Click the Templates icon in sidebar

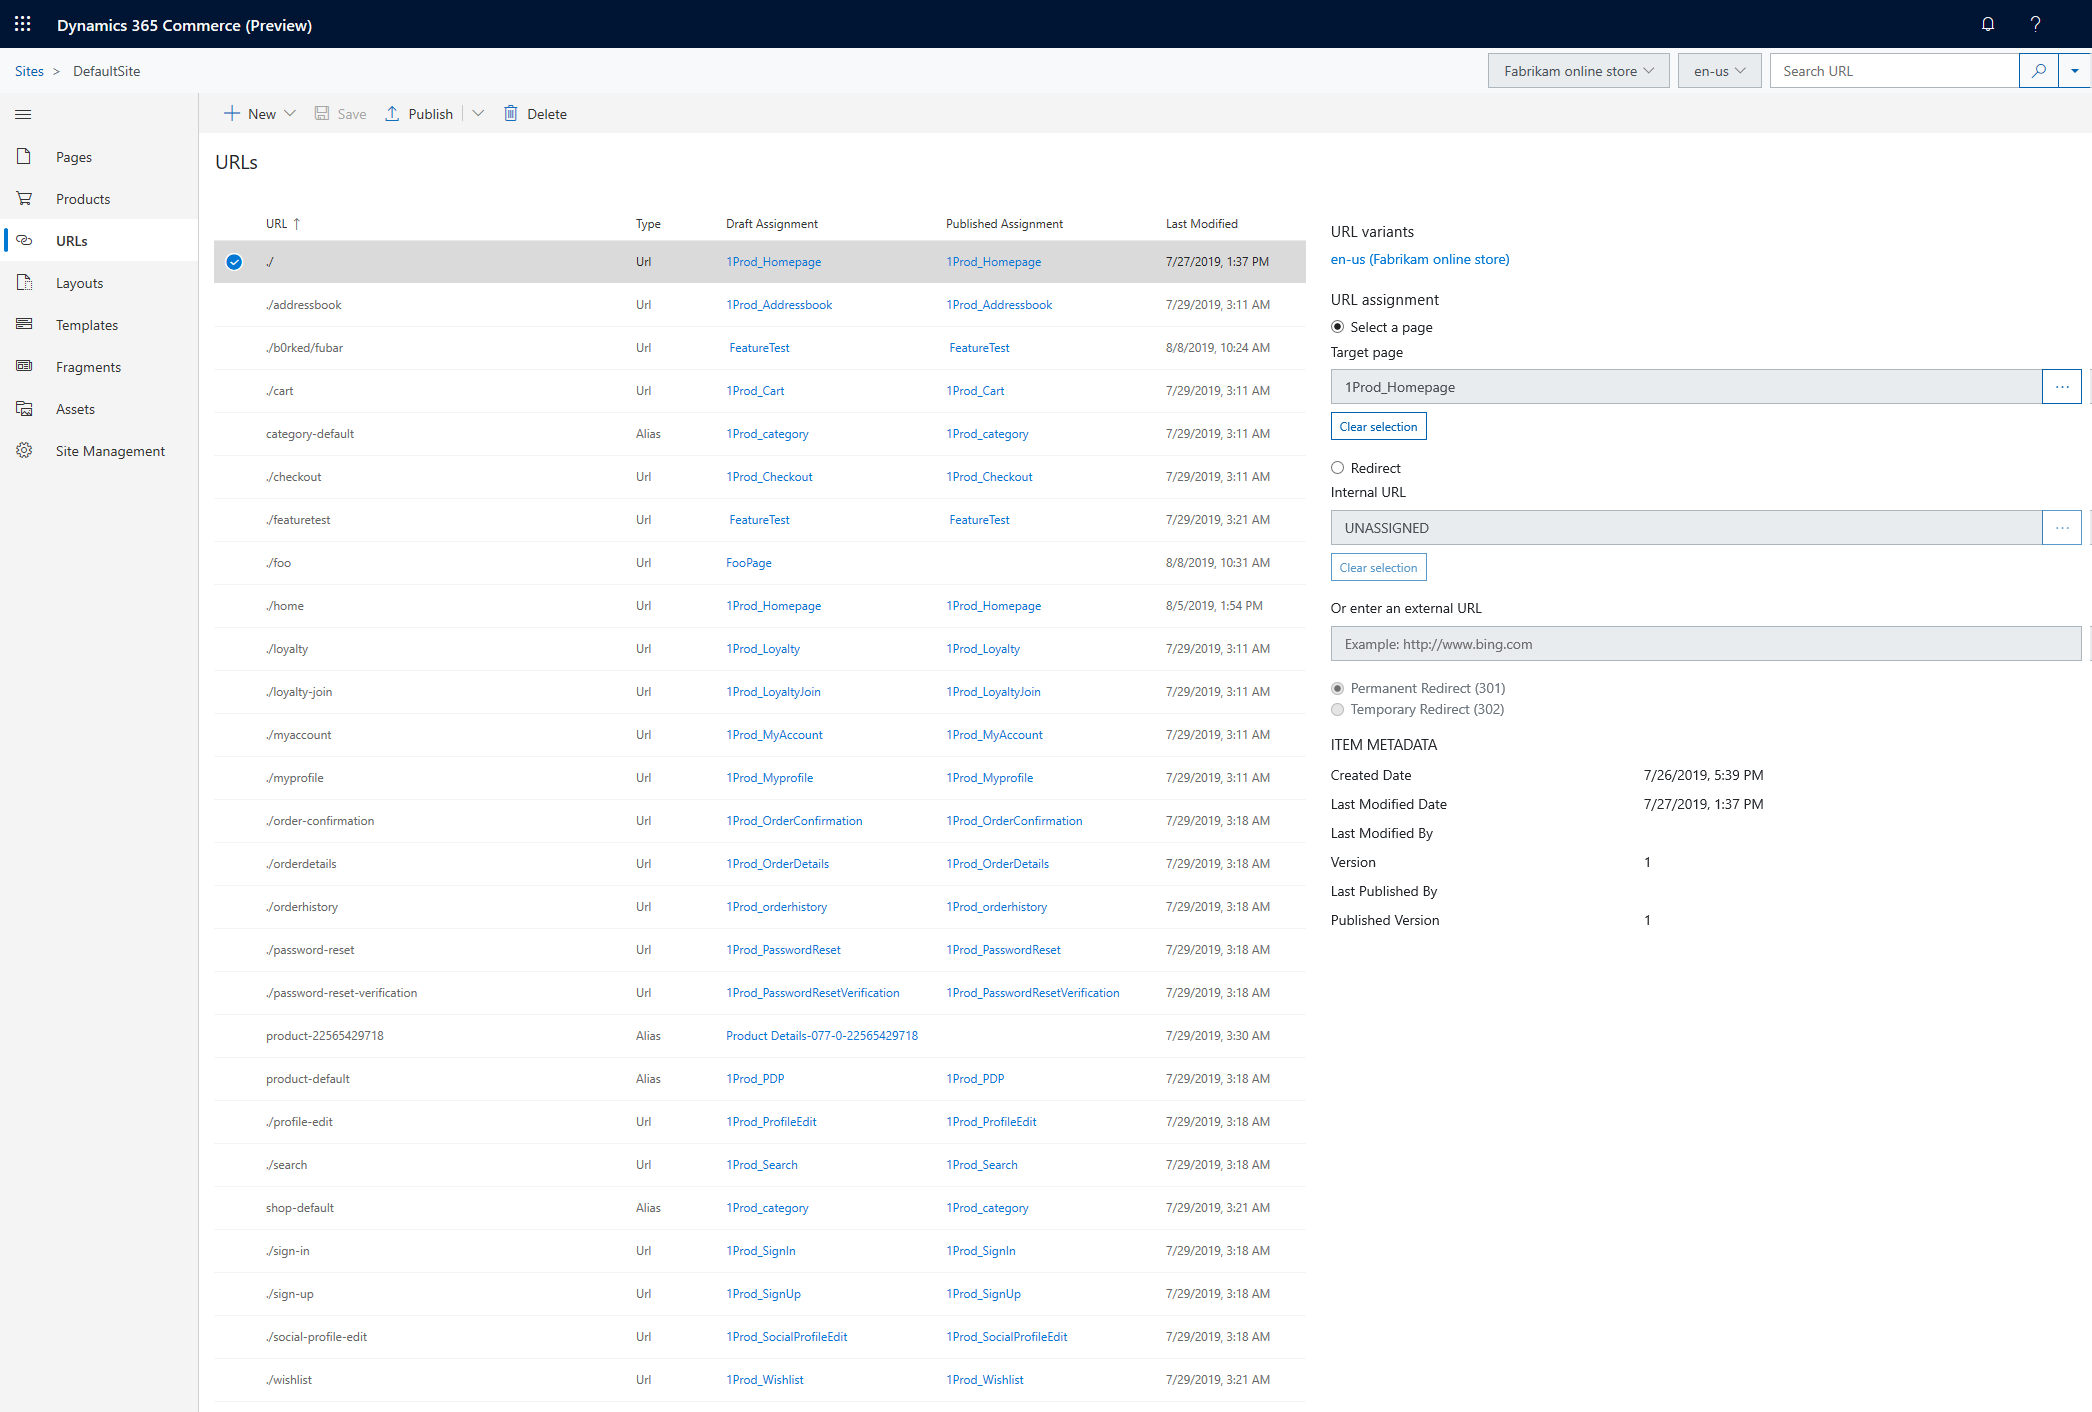pos(24,323)
